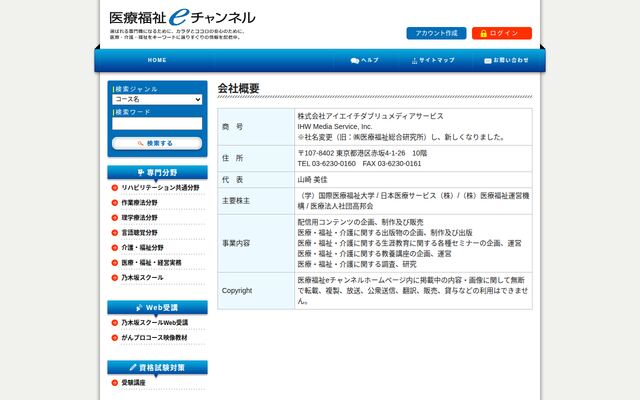
Task: Click red bullet icon beside 言語聴覚分野
Action: pos(115,233)
